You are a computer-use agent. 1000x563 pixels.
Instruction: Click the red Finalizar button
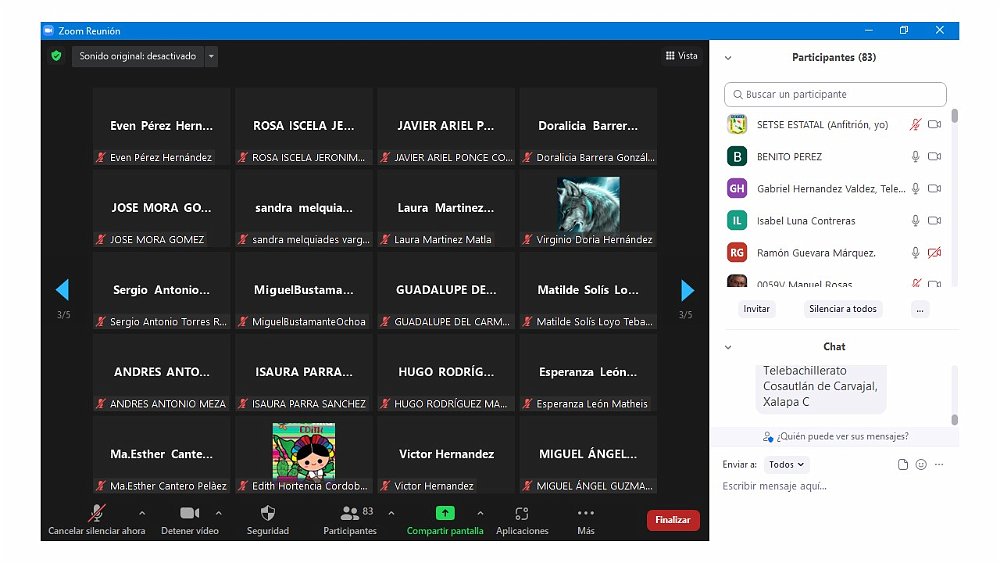pos(673,520)
